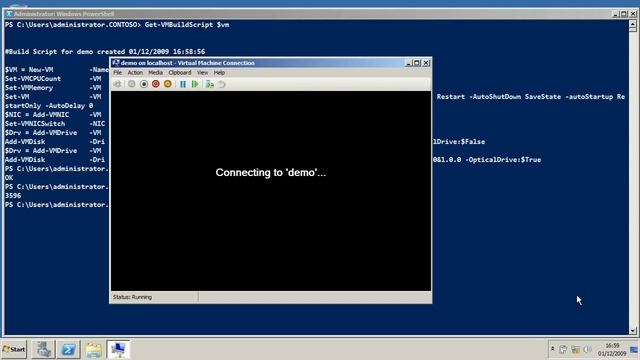Close the PowerShell window
This screenshot has width=640, height=360.
[x=633, y=14]
